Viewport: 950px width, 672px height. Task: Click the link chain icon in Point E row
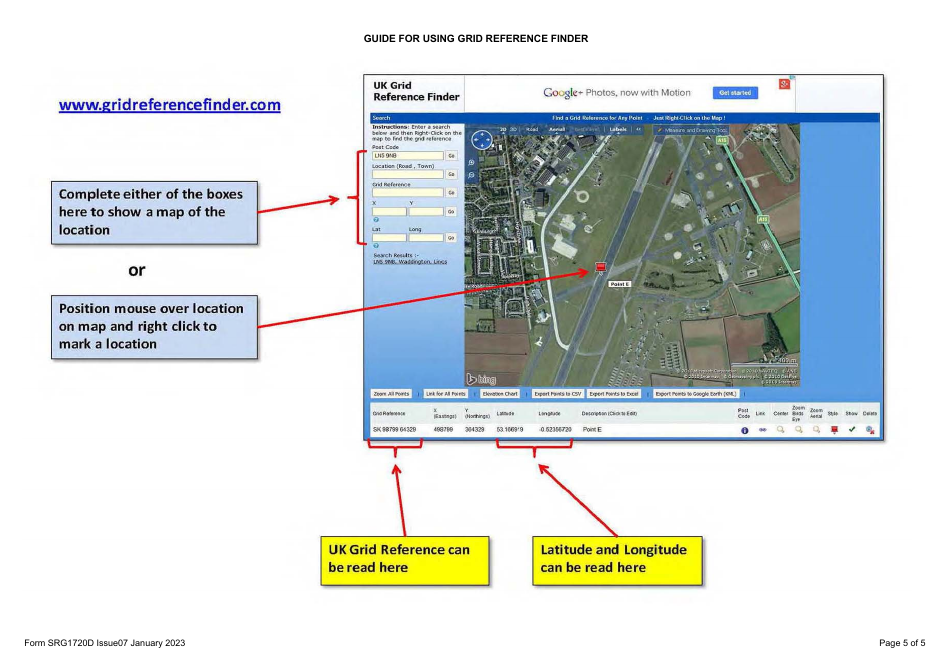[762, 430]
